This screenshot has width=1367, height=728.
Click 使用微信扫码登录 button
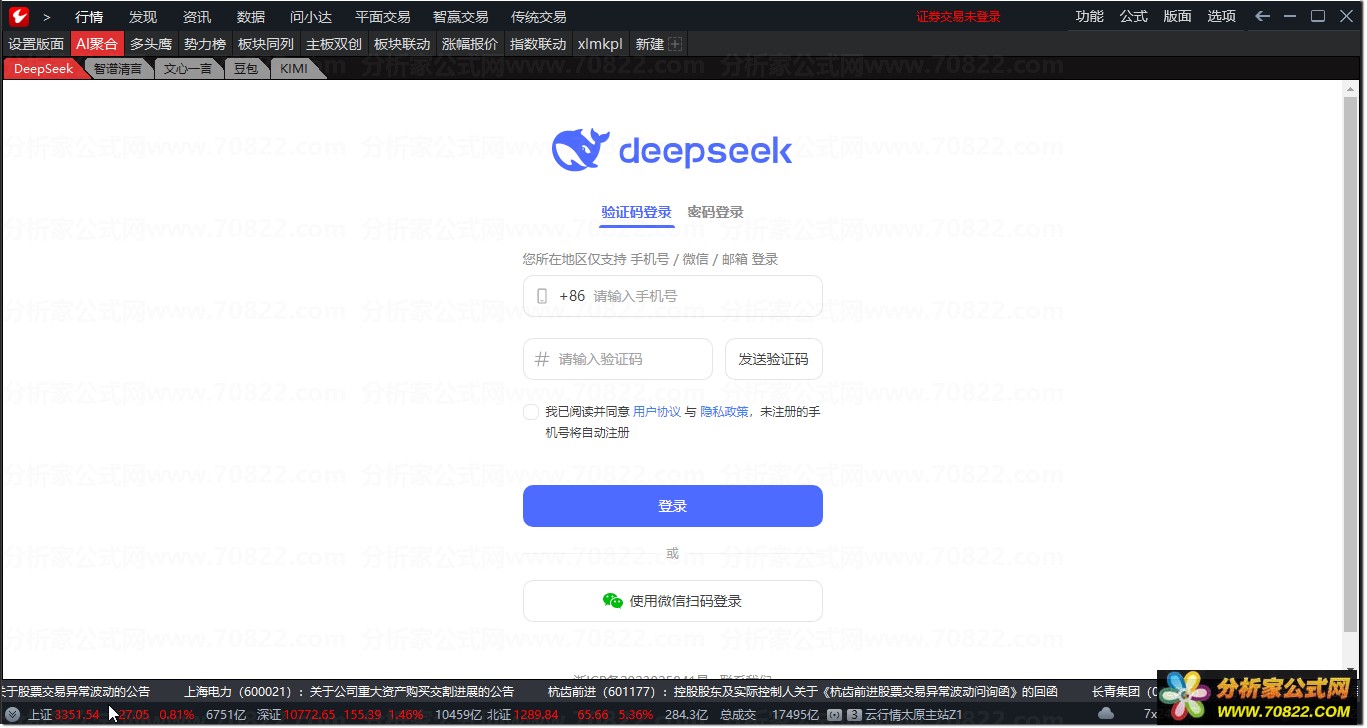[x=673, y=601]
